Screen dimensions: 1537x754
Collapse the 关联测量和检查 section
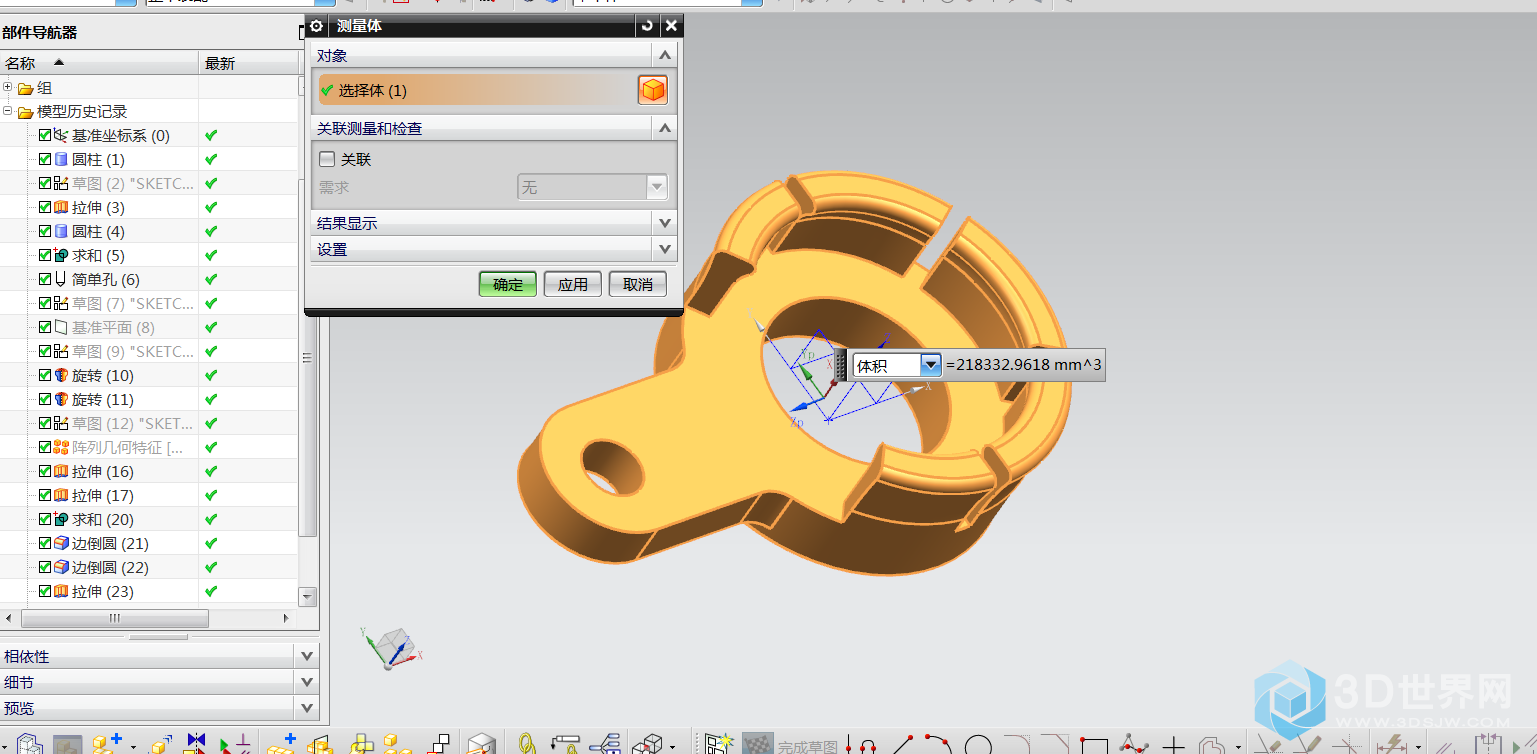point(664,128)
